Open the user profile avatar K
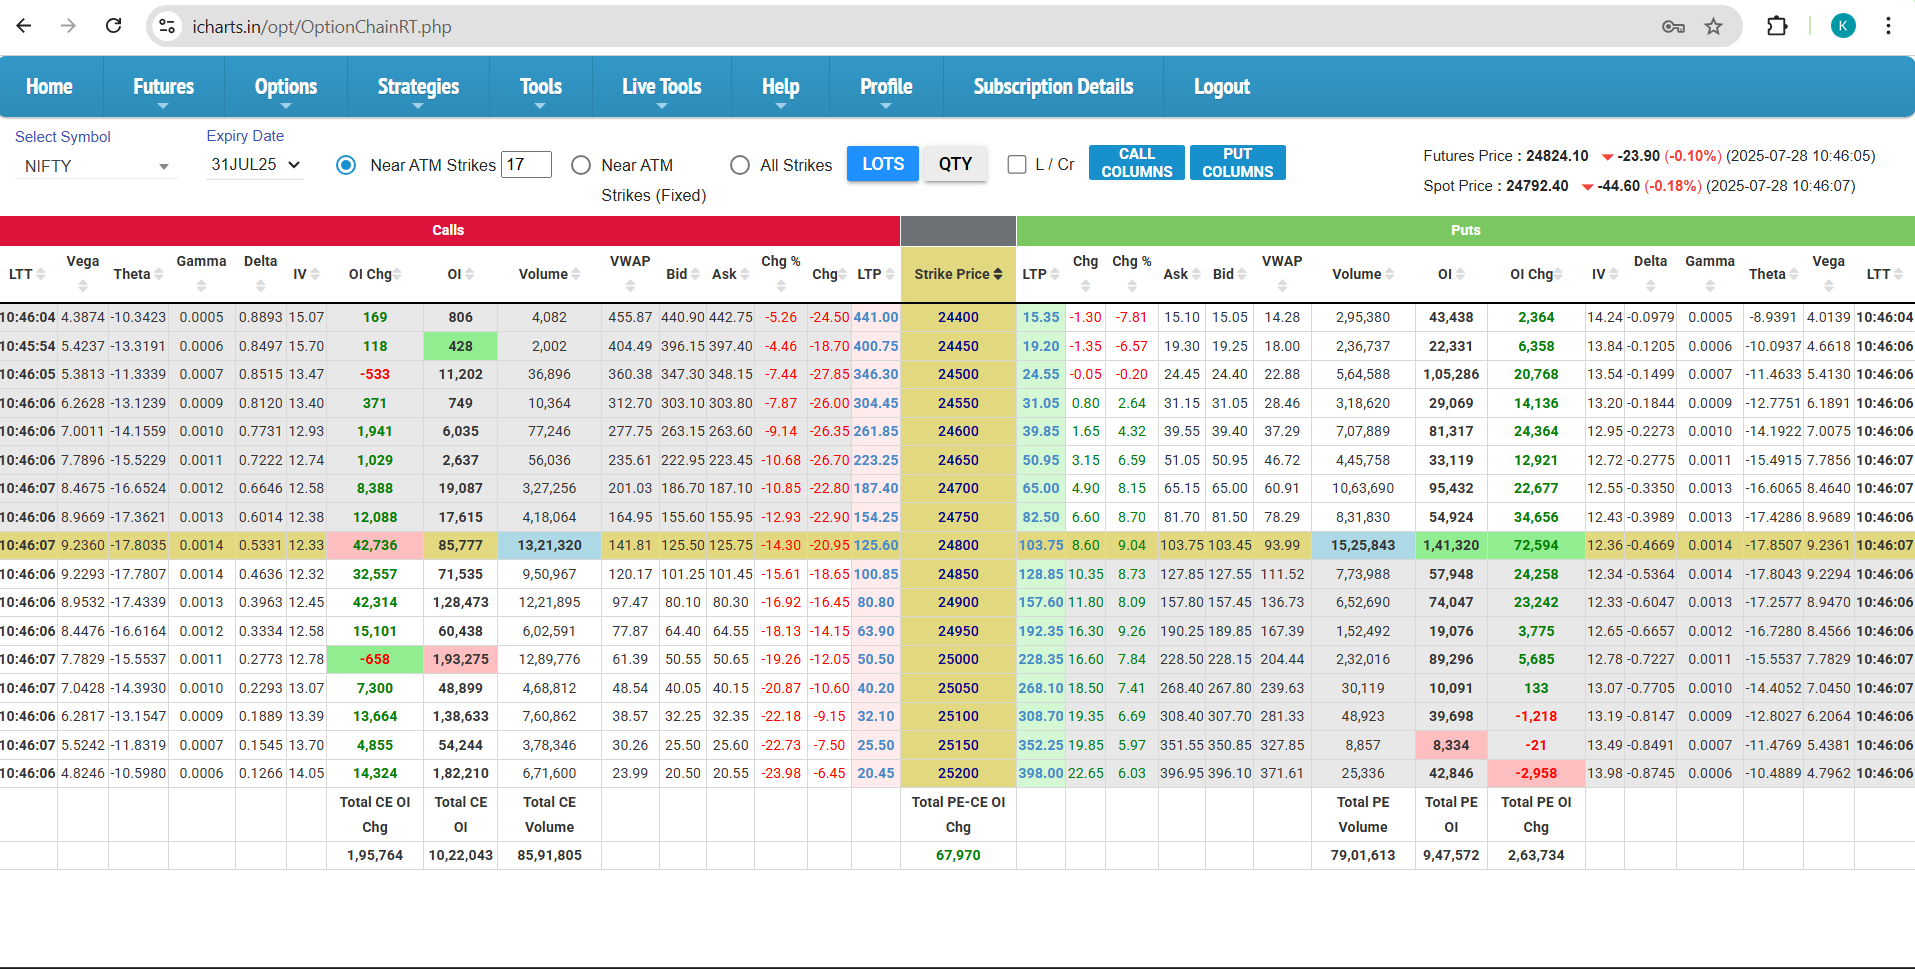The image size is (1915, 969). (x=1842, y=26)
